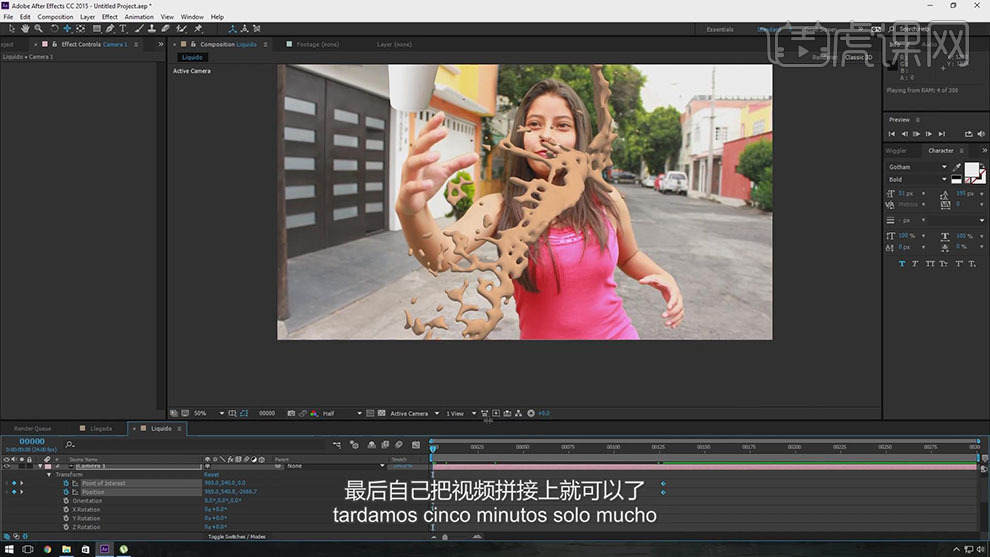Screen dimensions: 990x557
Task: Select the Horizontal Type tool
Action: pyautogui.click(x=123, y=28)
